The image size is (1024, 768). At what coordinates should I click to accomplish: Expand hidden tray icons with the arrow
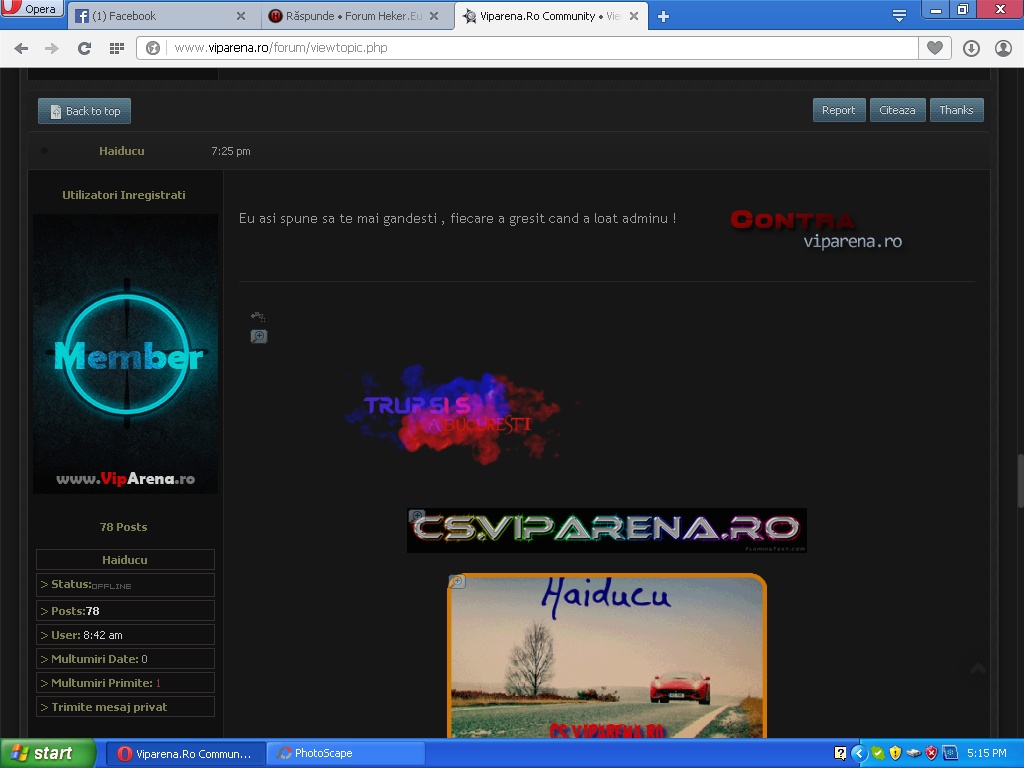(x=859, y=753)
